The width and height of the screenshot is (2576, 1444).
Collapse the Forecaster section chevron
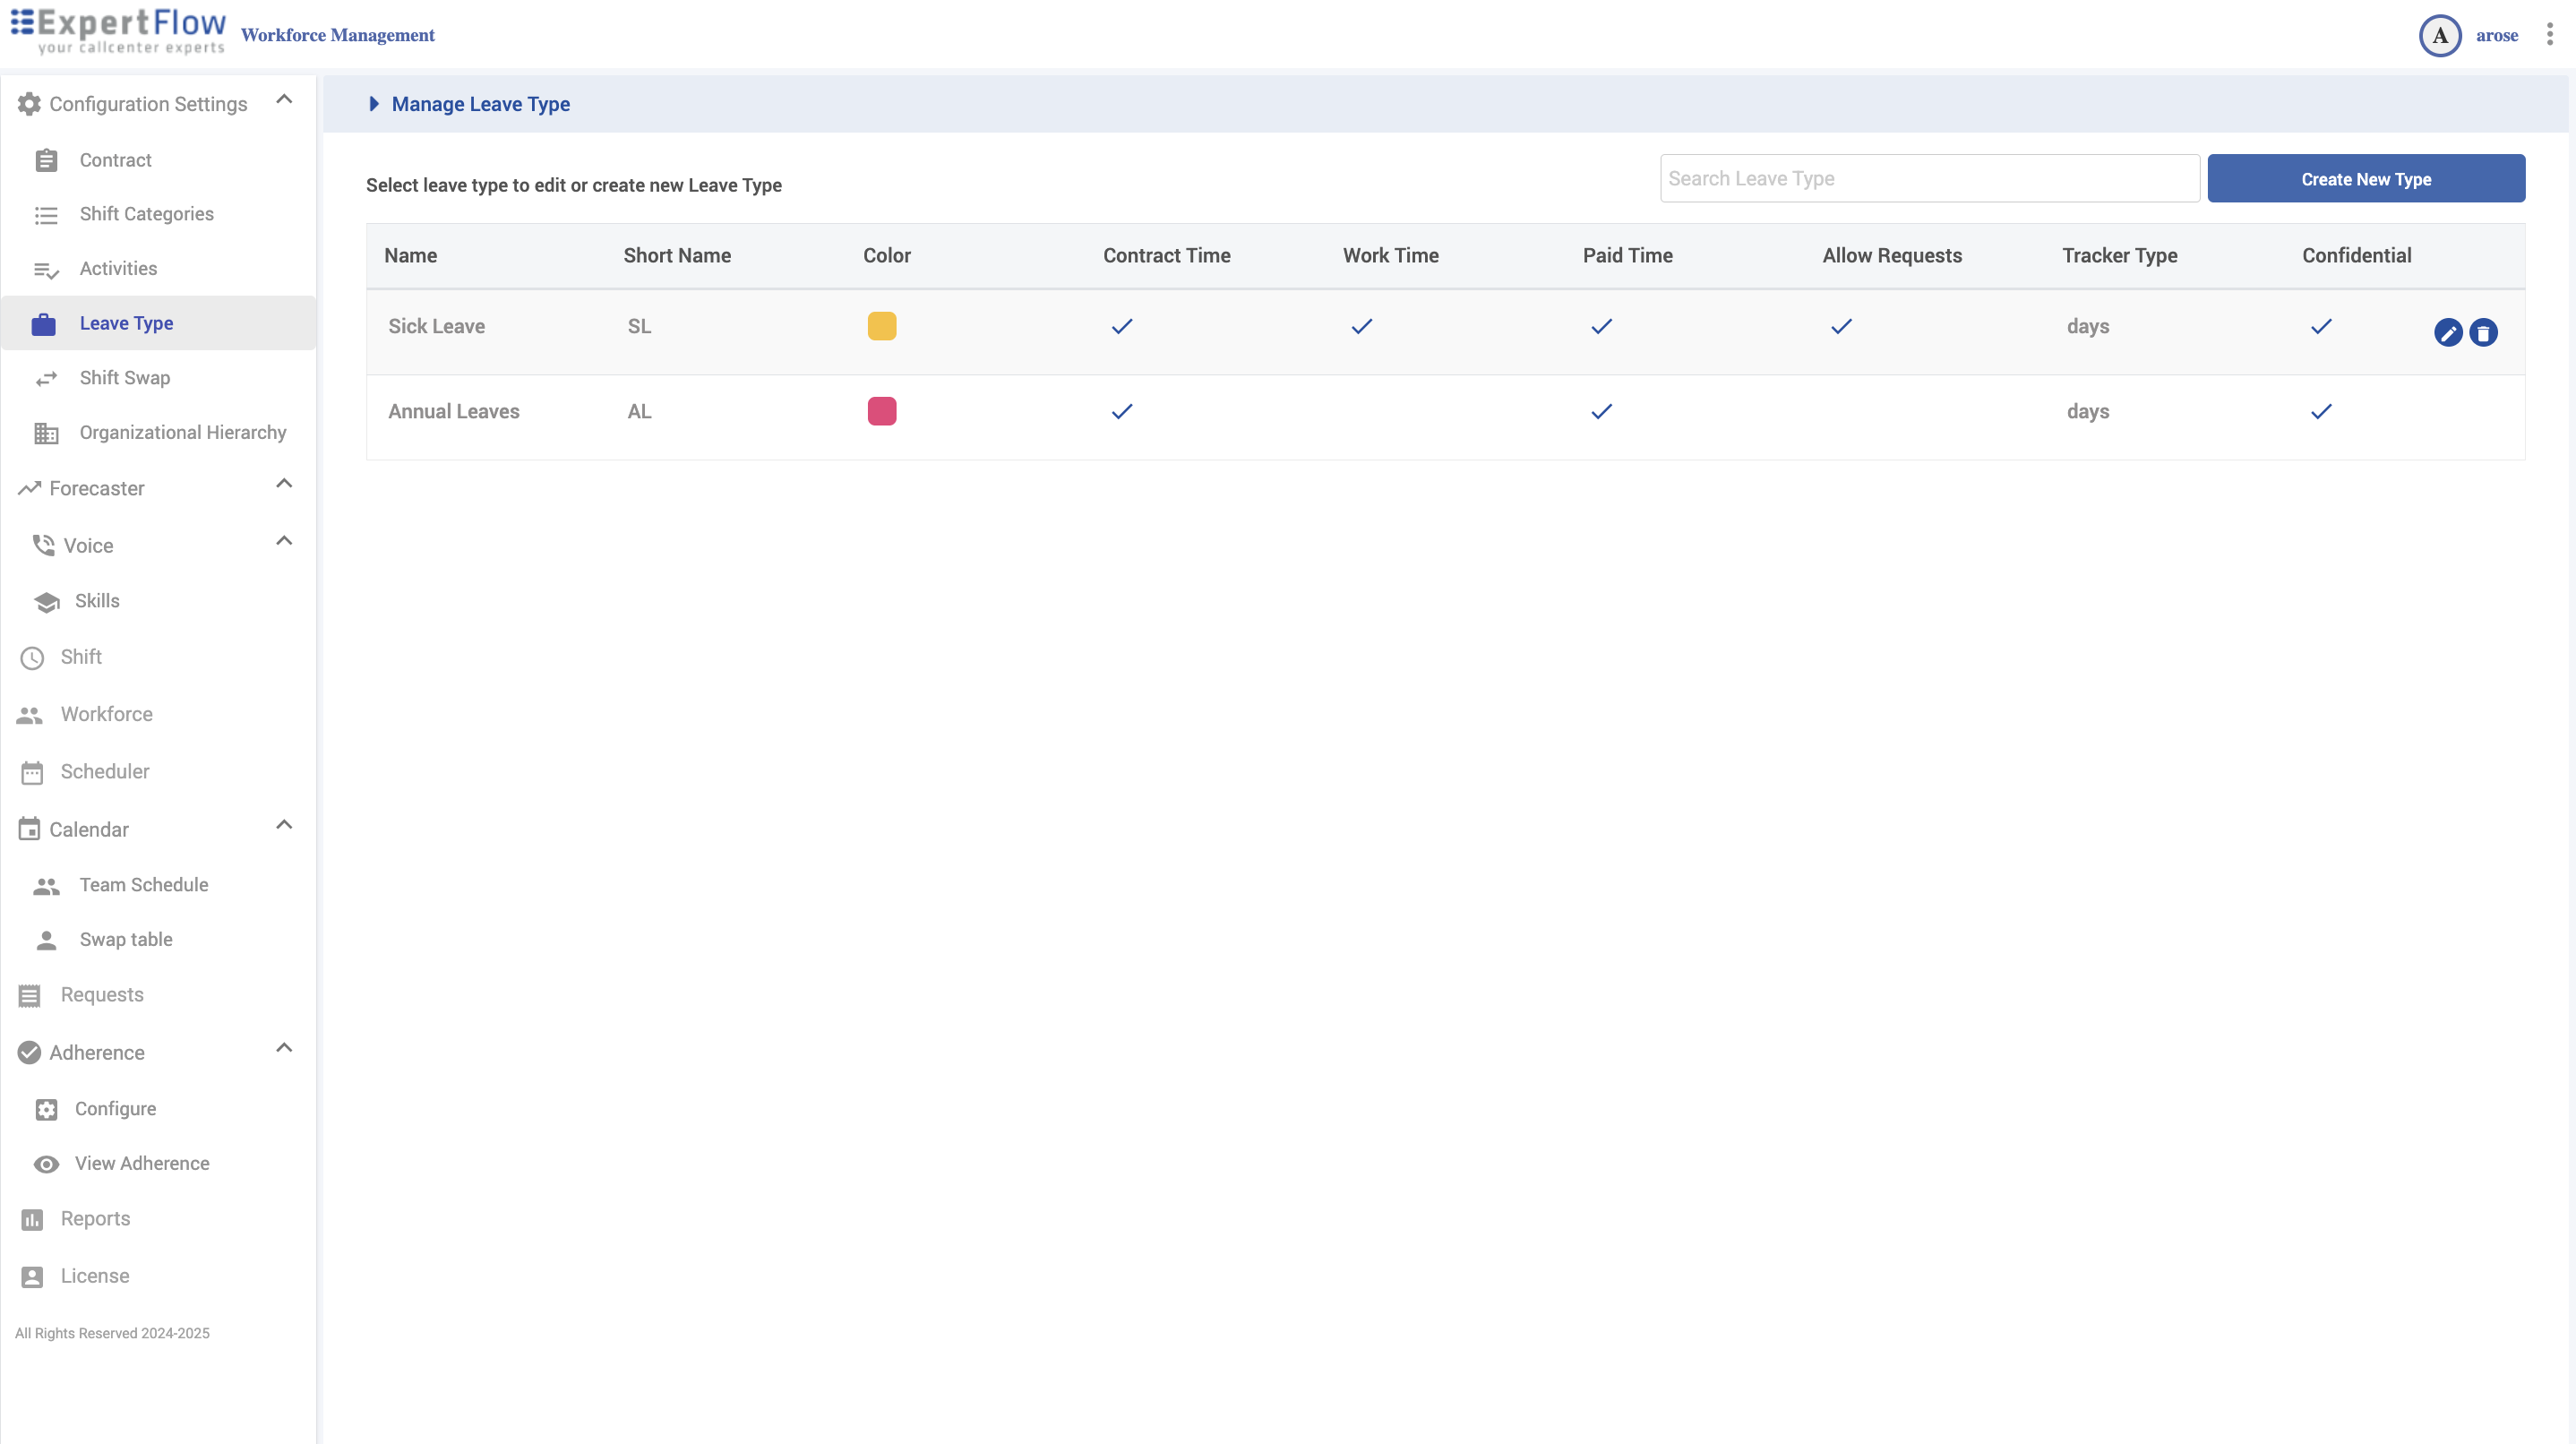(x=284, y=484)
